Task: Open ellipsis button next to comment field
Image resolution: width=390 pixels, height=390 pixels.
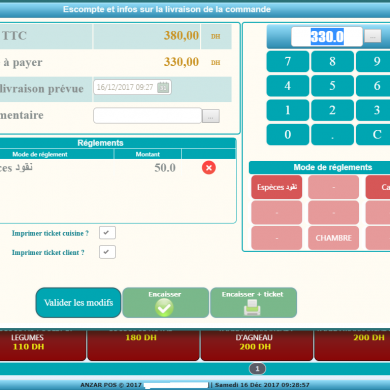Action: 211,116
